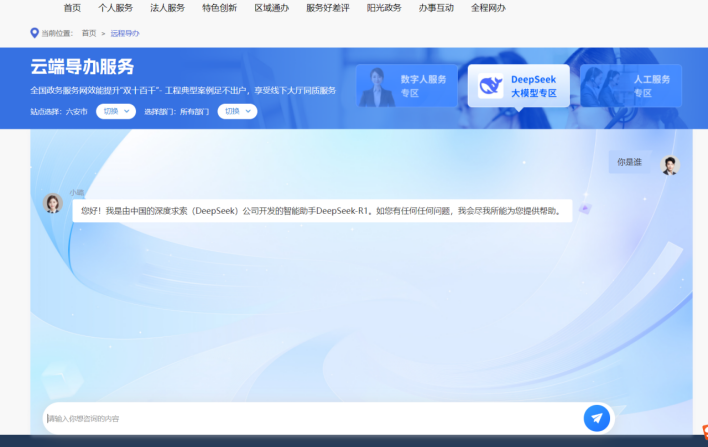Follow the 远程导办 breadcrumb link

pos(125,33)
